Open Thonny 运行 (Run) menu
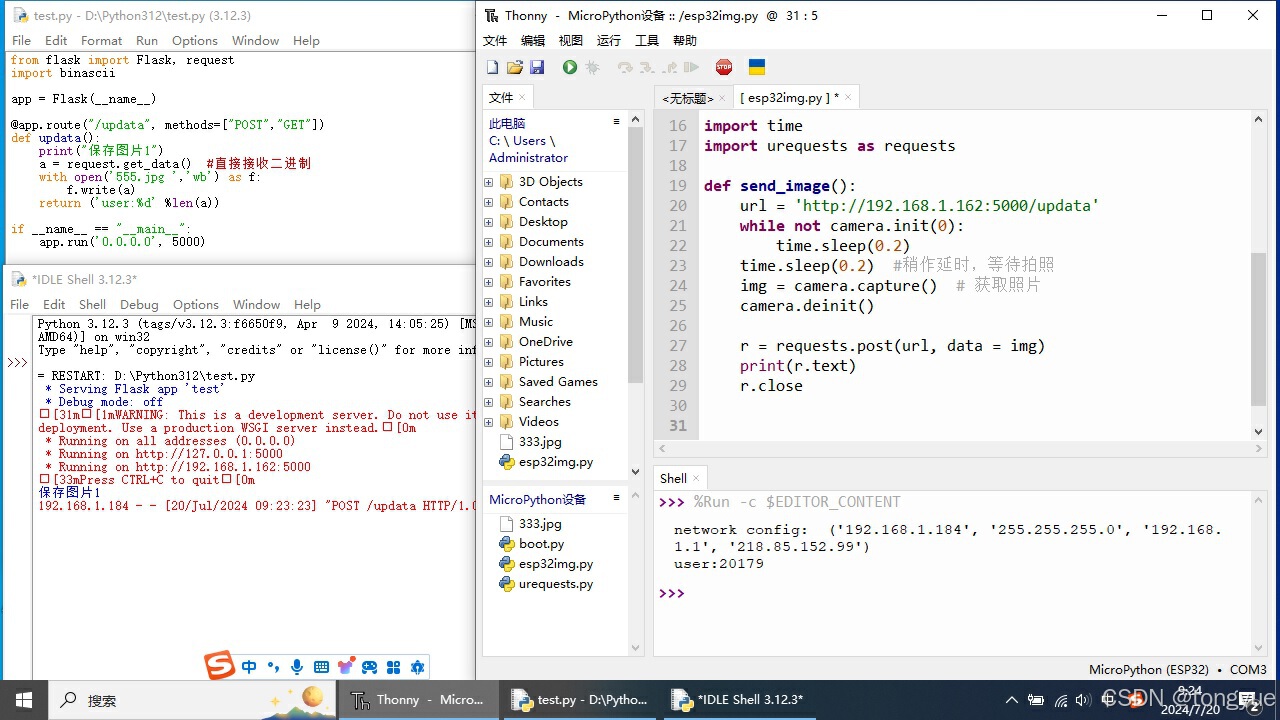The height and width of the screenshot is (720, 1280). pos(609,41)
